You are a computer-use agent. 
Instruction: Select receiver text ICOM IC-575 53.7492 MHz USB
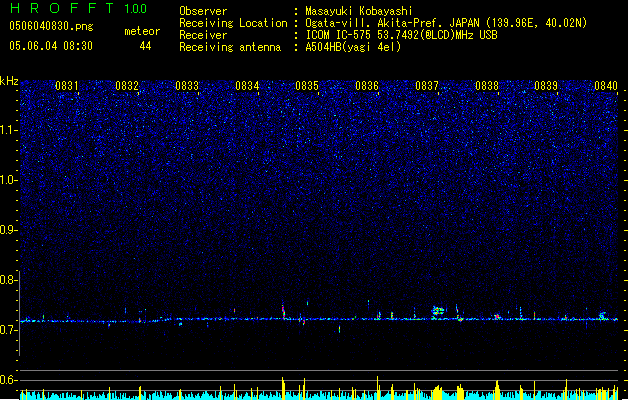pos(401,35)
